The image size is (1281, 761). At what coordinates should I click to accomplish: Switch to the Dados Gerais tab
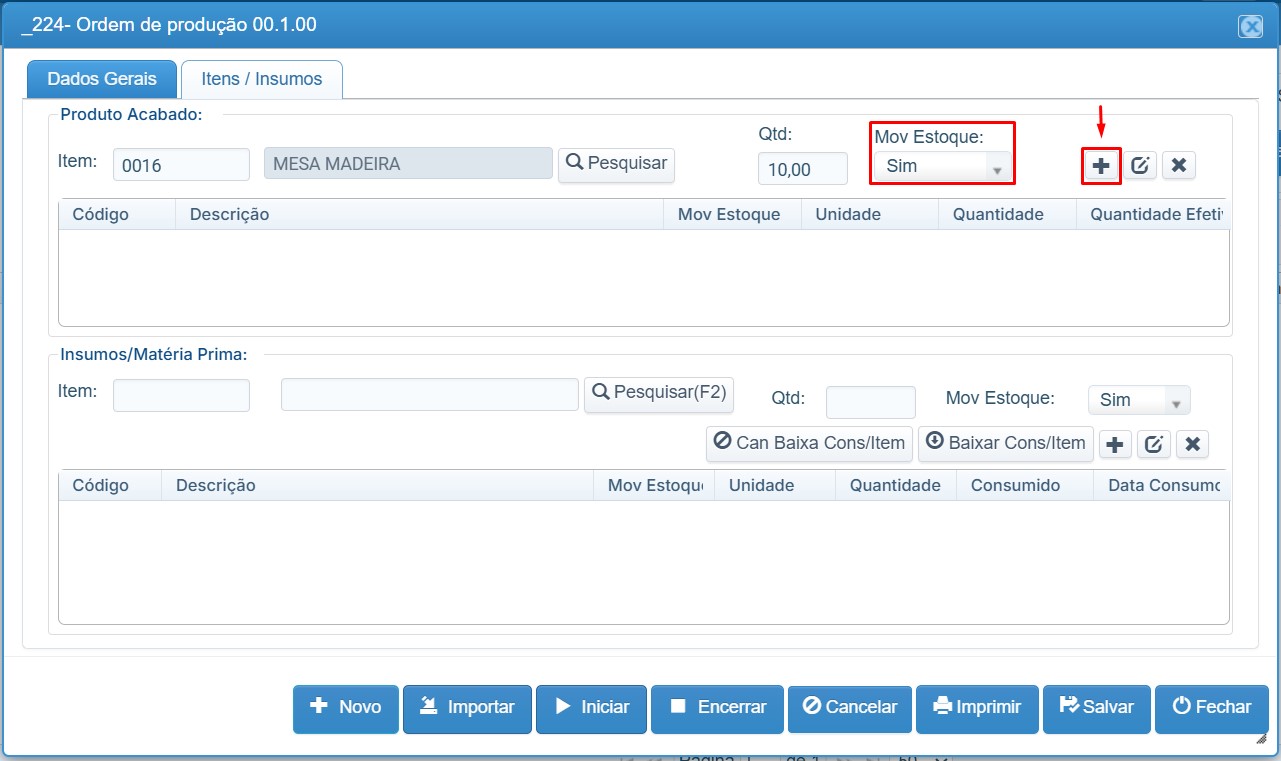click(x=102, y=79)
